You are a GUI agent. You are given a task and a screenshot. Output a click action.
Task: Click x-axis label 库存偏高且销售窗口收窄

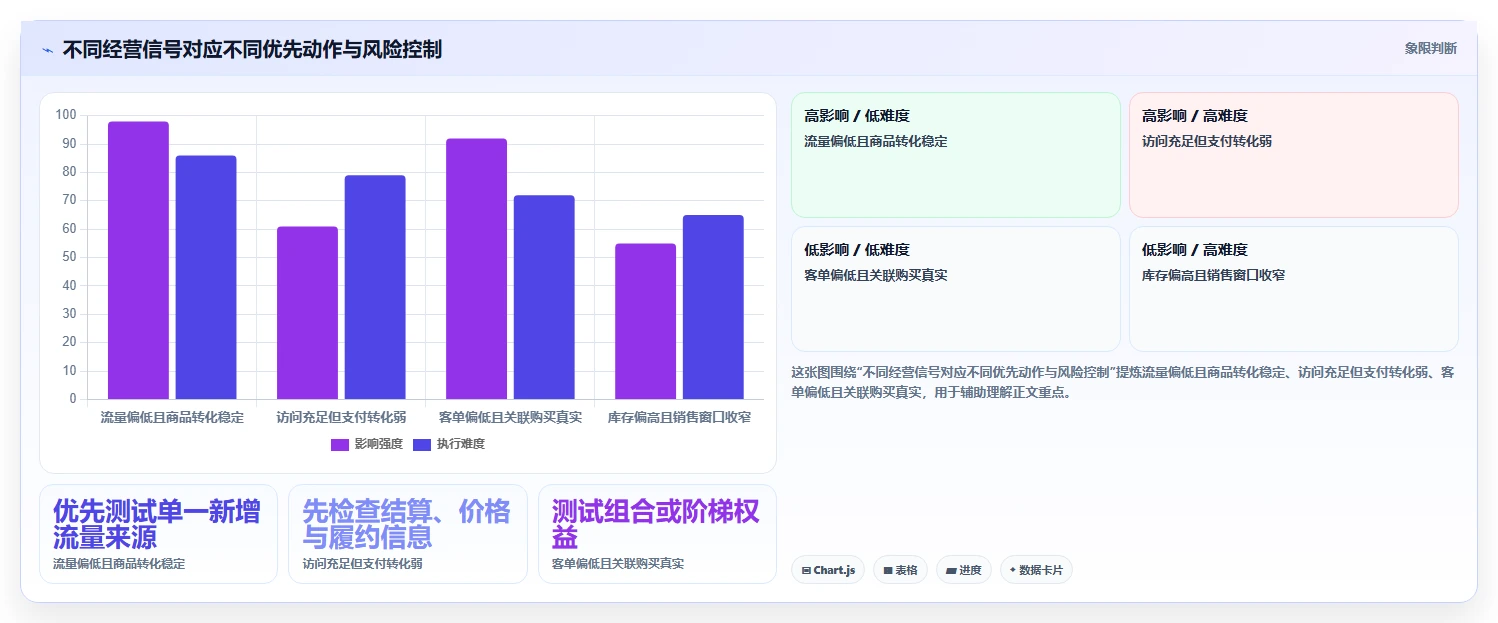point(679,417)
